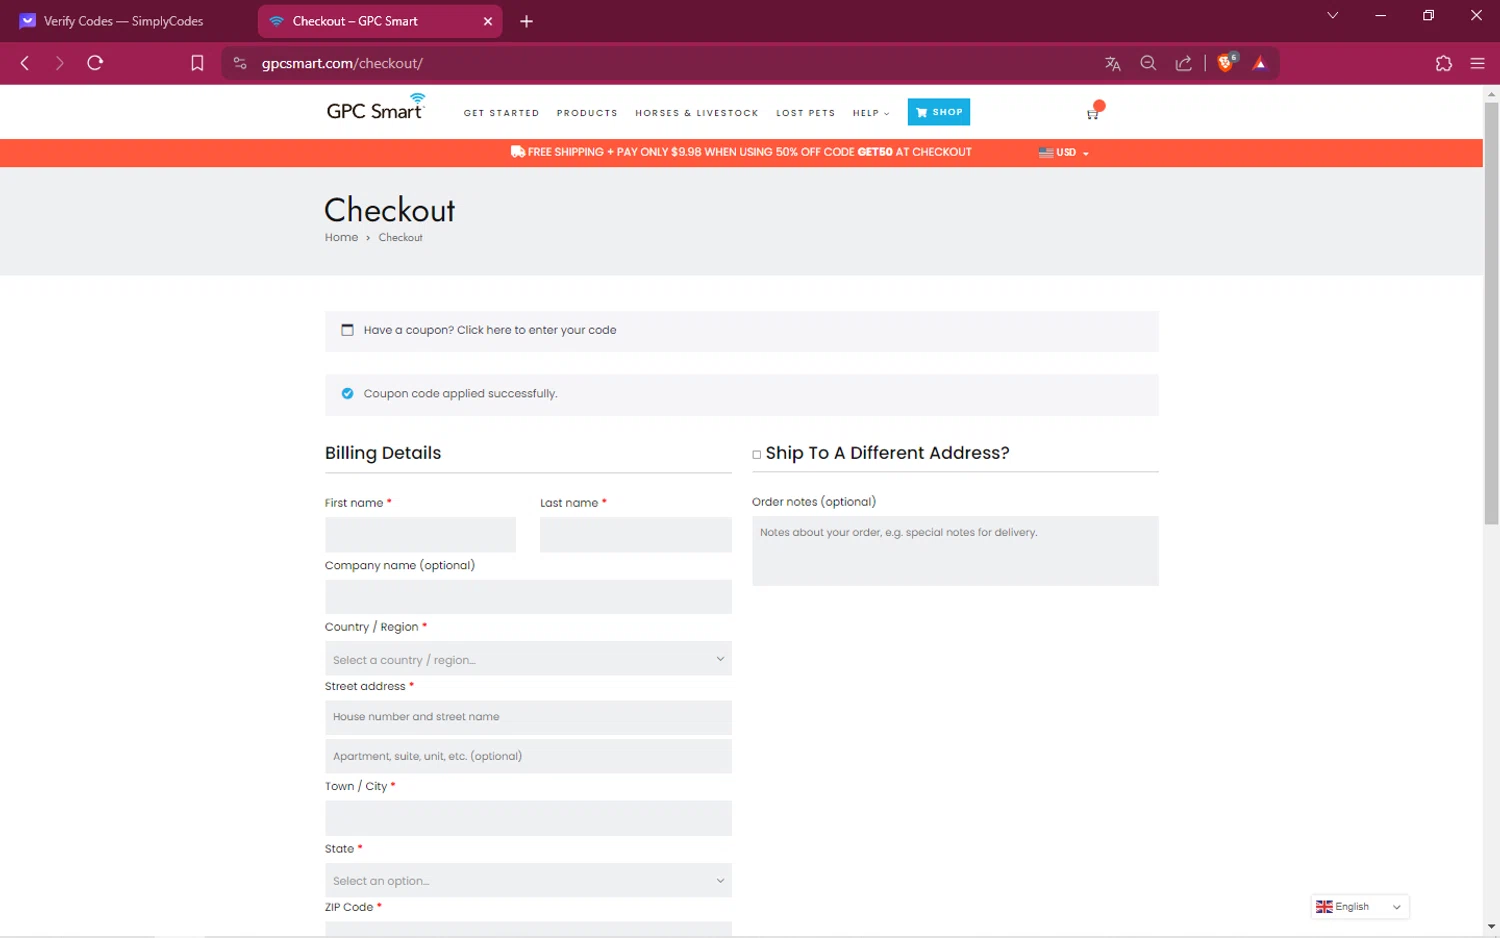1500x938 pixels.
Task: Focus the Last name field
Action: (x=636, y=535)
